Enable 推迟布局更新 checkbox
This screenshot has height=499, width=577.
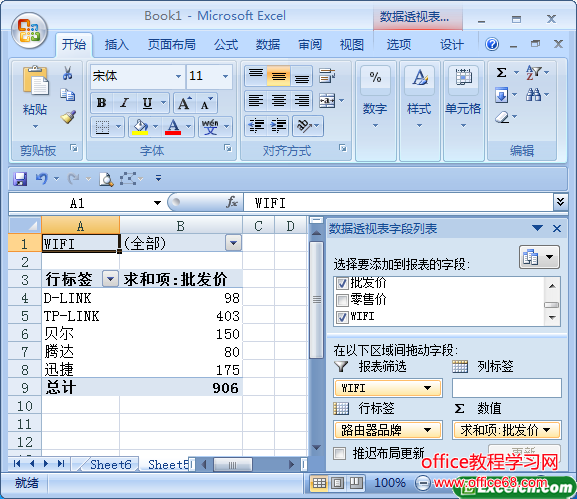tap(339, 453)
